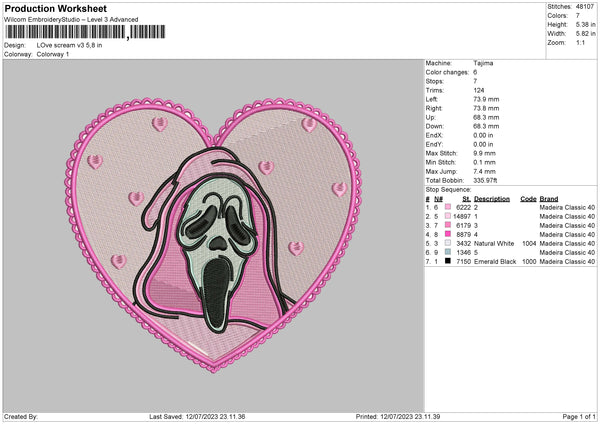Click the 'Emerald Black' description

(x=495, y=261)
